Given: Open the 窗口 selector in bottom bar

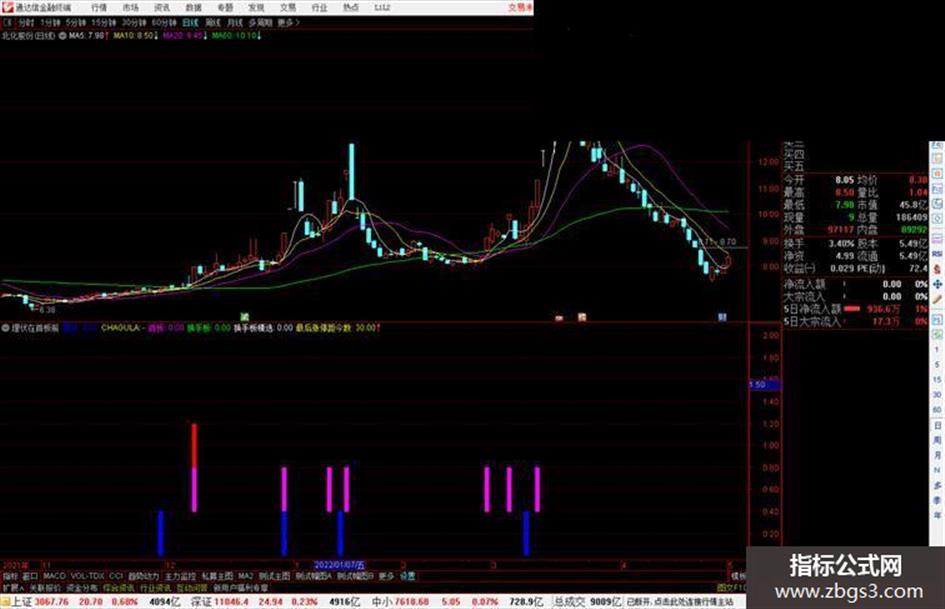Looking at the screenshot, I should 30,576.
